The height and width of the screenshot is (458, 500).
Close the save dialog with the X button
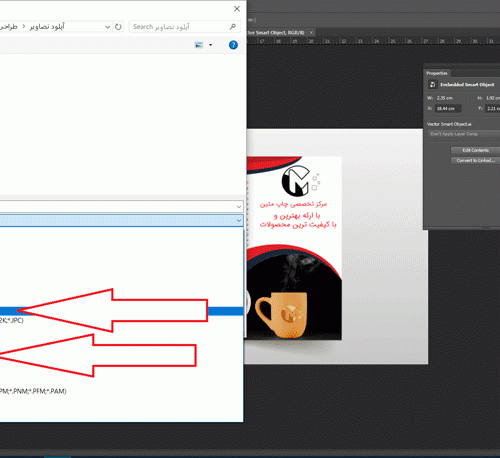[237, 9]
